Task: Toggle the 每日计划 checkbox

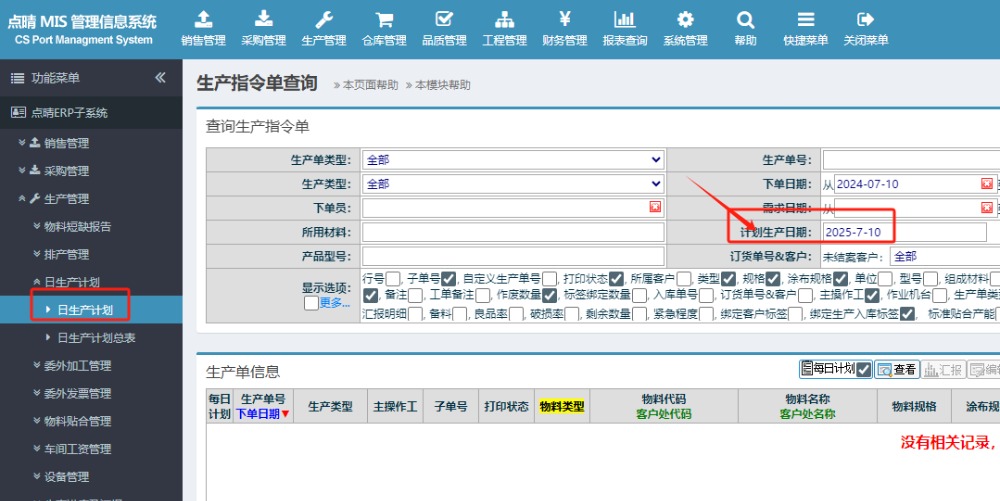Action: pyautogui.click(x=864, y=369)
